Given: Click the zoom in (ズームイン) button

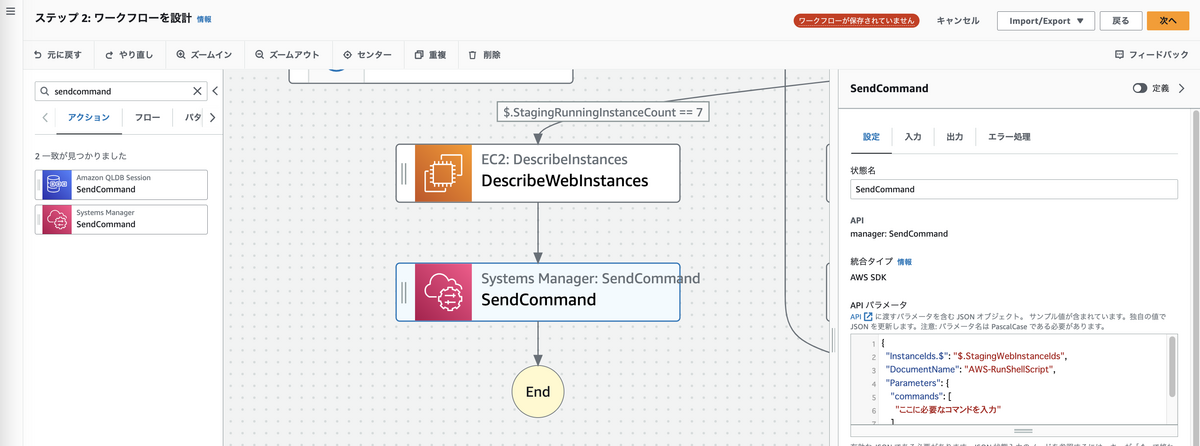Looking at the screenshot, I should click(x=204, y=55).
